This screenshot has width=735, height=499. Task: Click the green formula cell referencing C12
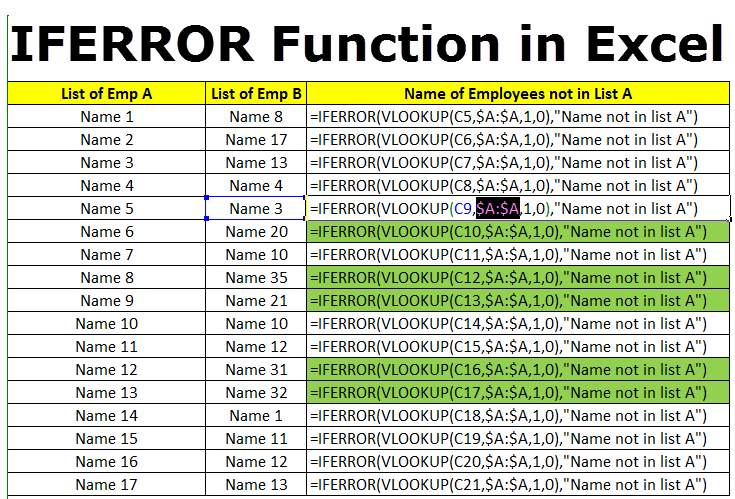[518, 277]
